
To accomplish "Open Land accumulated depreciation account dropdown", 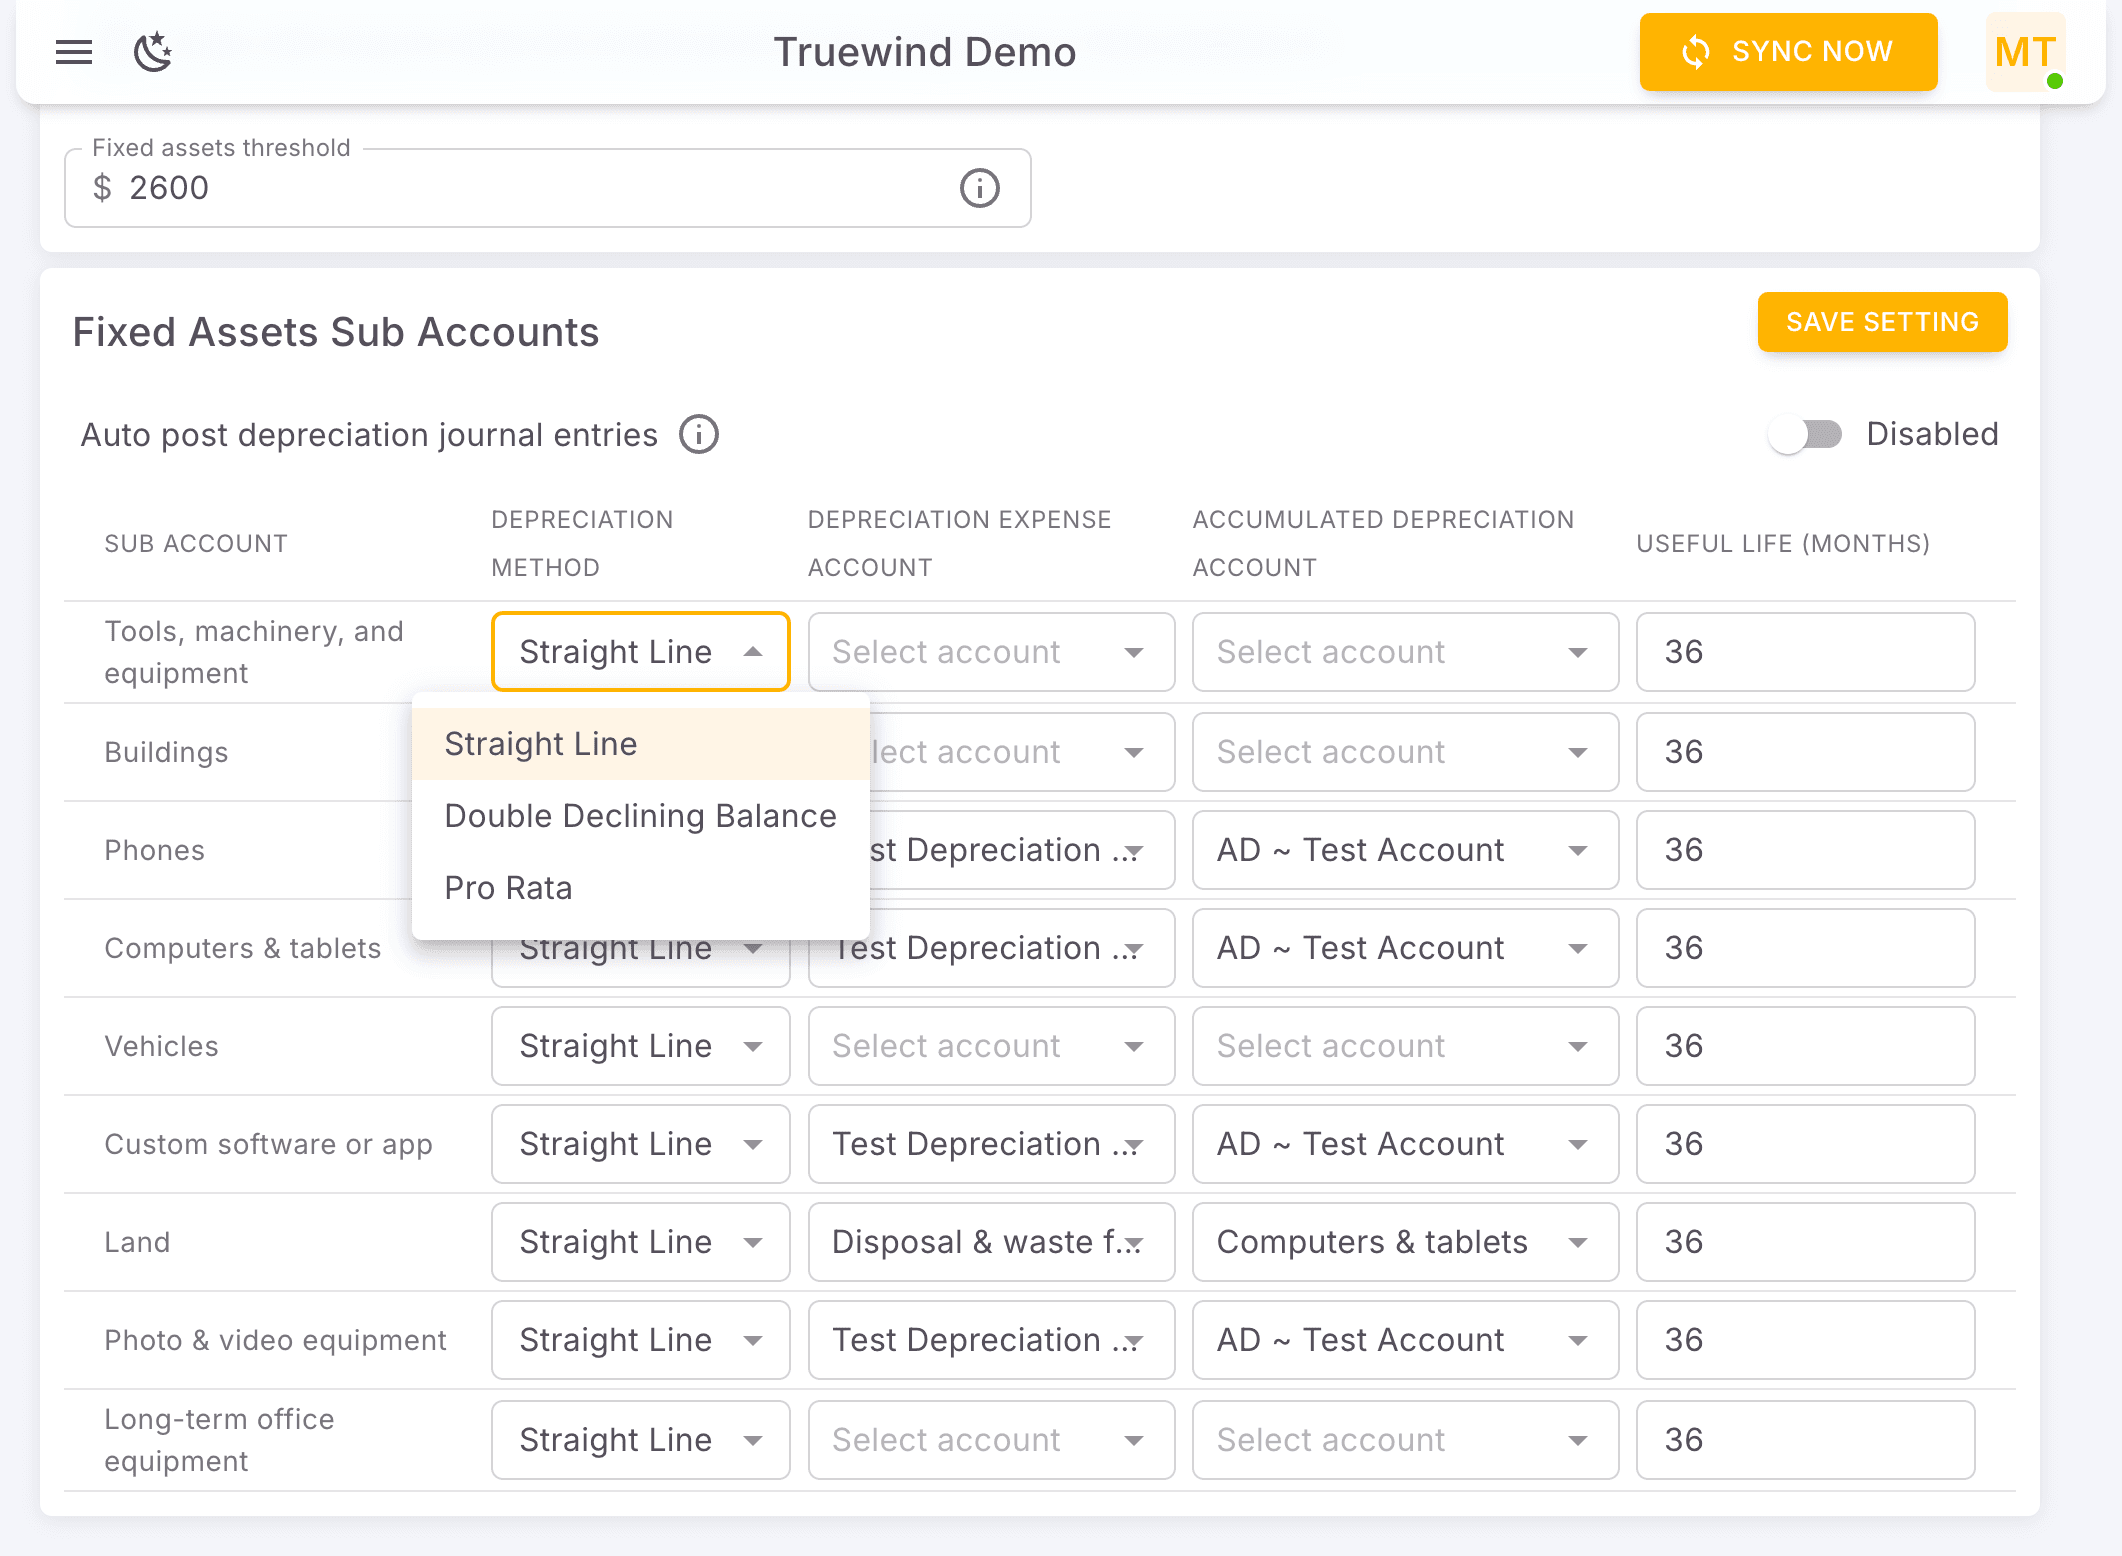I will point(1404,1243).
